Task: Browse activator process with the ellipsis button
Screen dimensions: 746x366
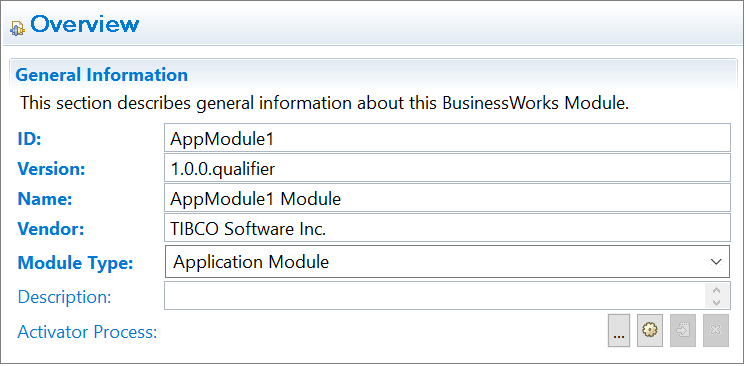Action: [618, 330]
